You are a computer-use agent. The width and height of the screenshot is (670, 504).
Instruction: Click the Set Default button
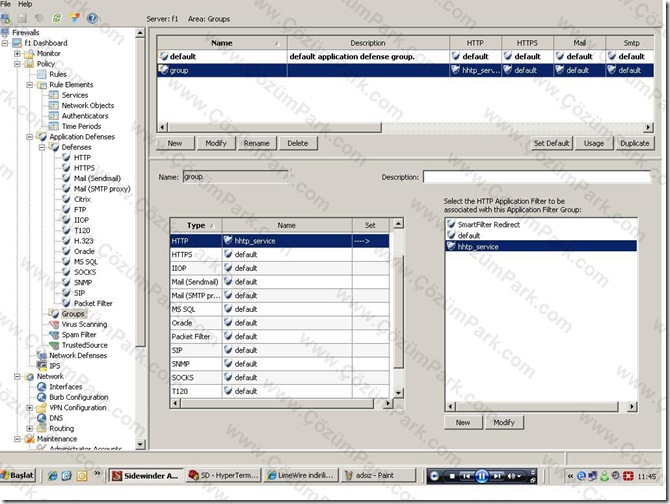pos(552,144)
